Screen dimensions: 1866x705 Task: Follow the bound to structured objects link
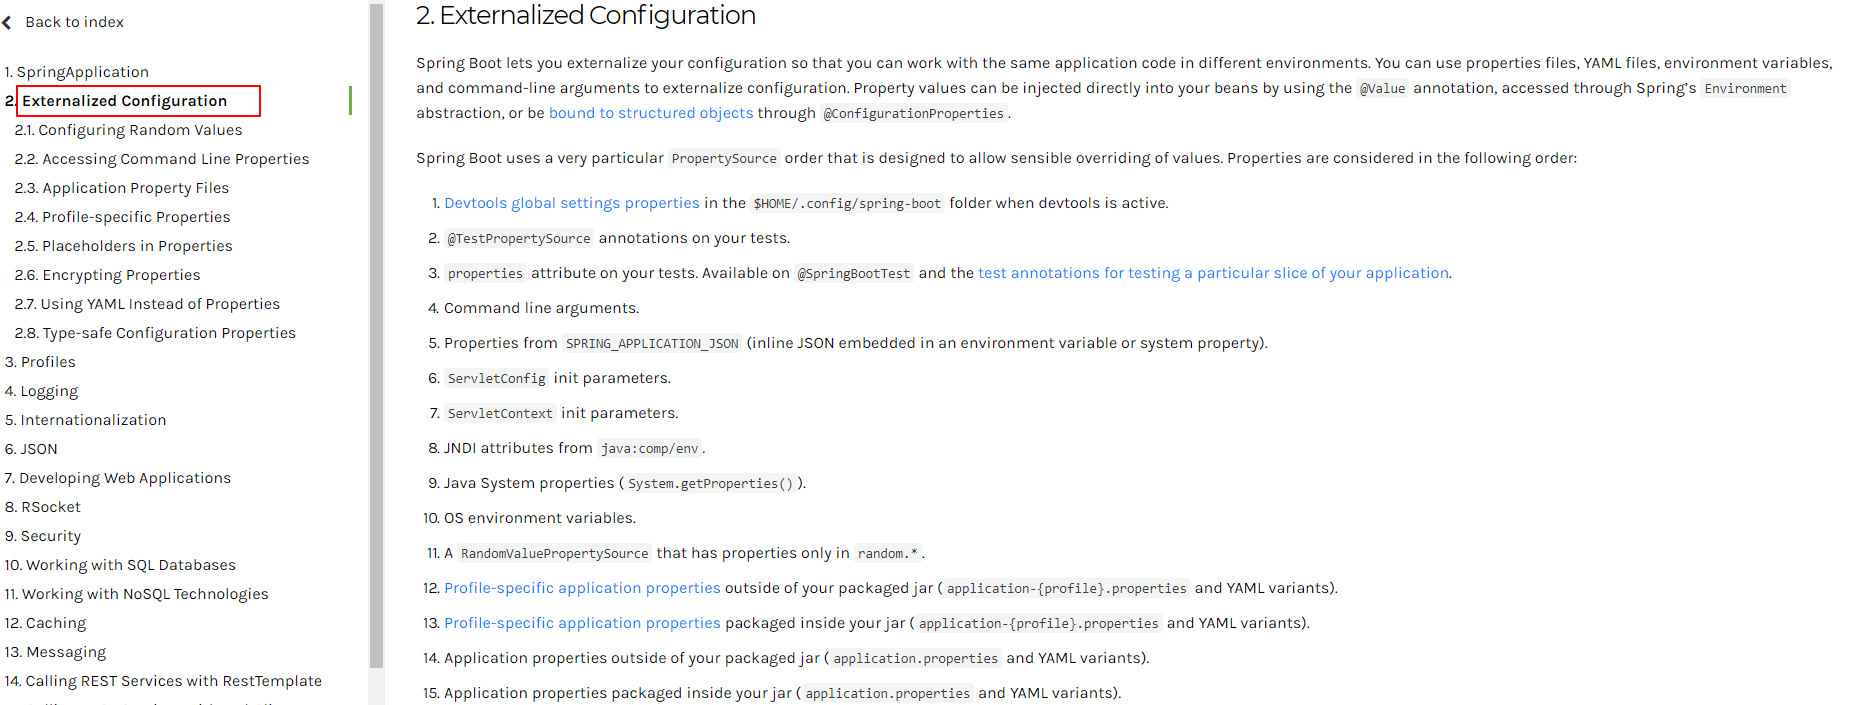(x=651, y=113)
